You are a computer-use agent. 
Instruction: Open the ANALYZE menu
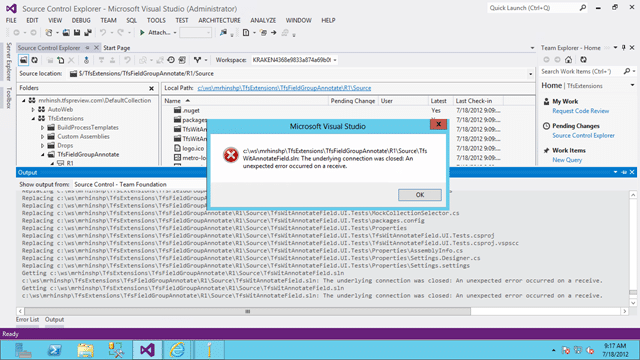(x=263, y=20)
